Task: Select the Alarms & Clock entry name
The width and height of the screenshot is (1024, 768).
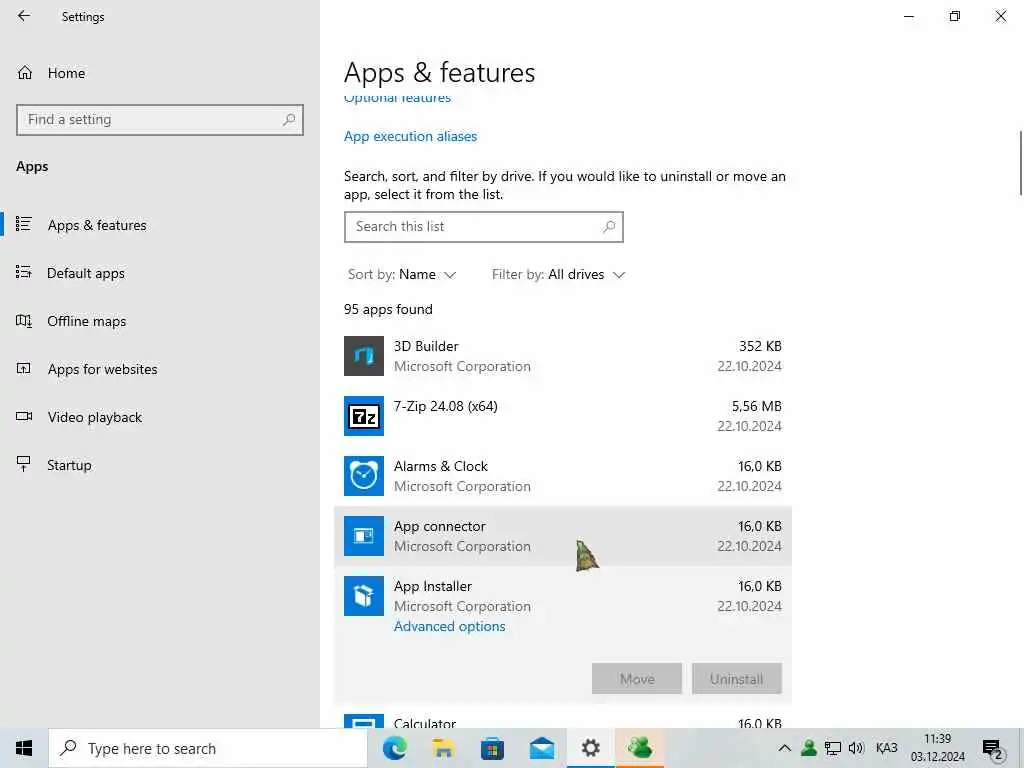Action: [x=441, y=466]
